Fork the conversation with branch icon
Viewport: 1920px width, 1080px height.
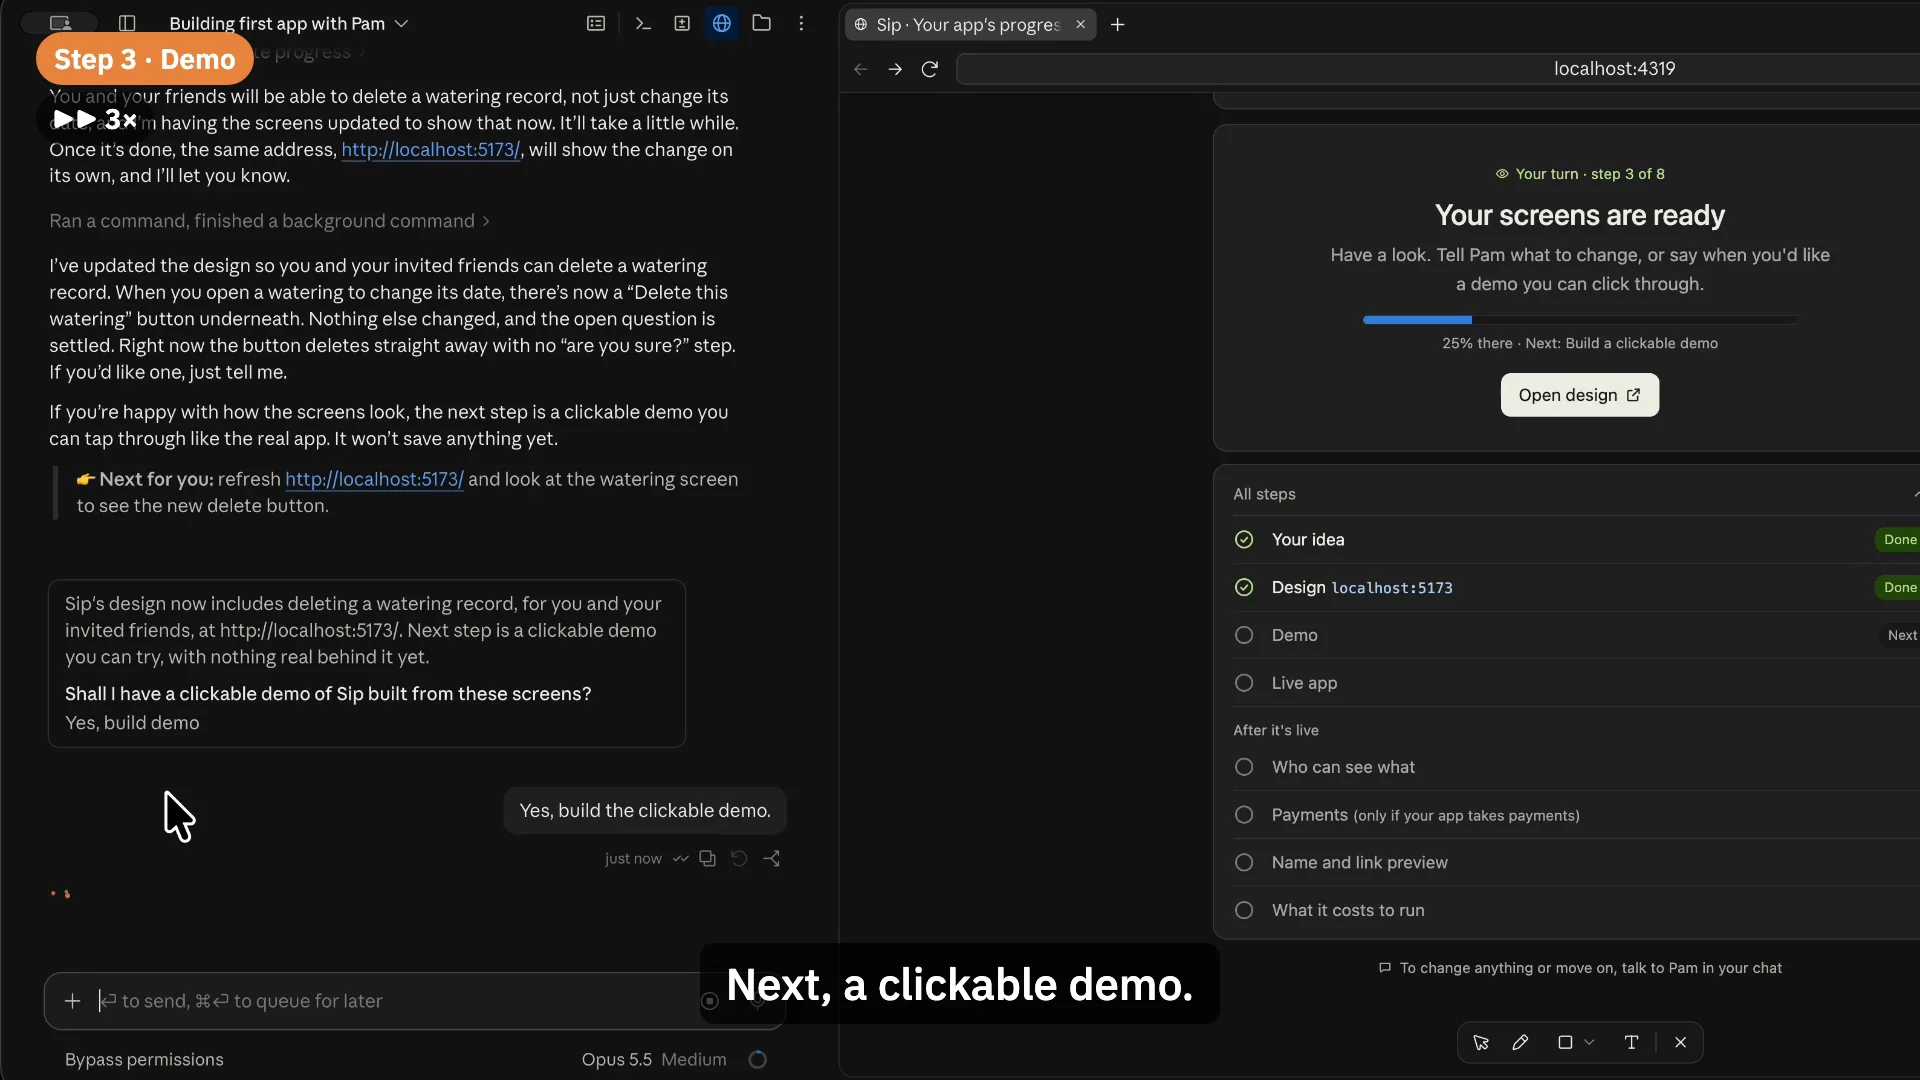click(772, 858)
